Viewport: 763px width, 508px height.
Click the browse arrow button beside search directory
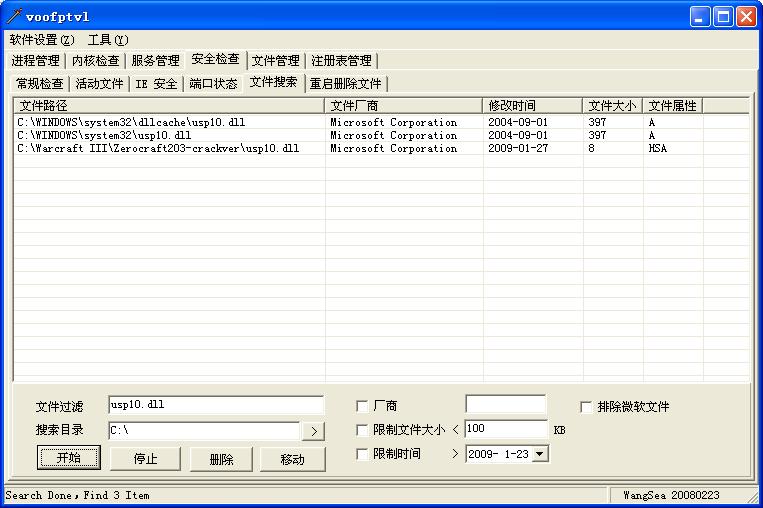[313, 431]
